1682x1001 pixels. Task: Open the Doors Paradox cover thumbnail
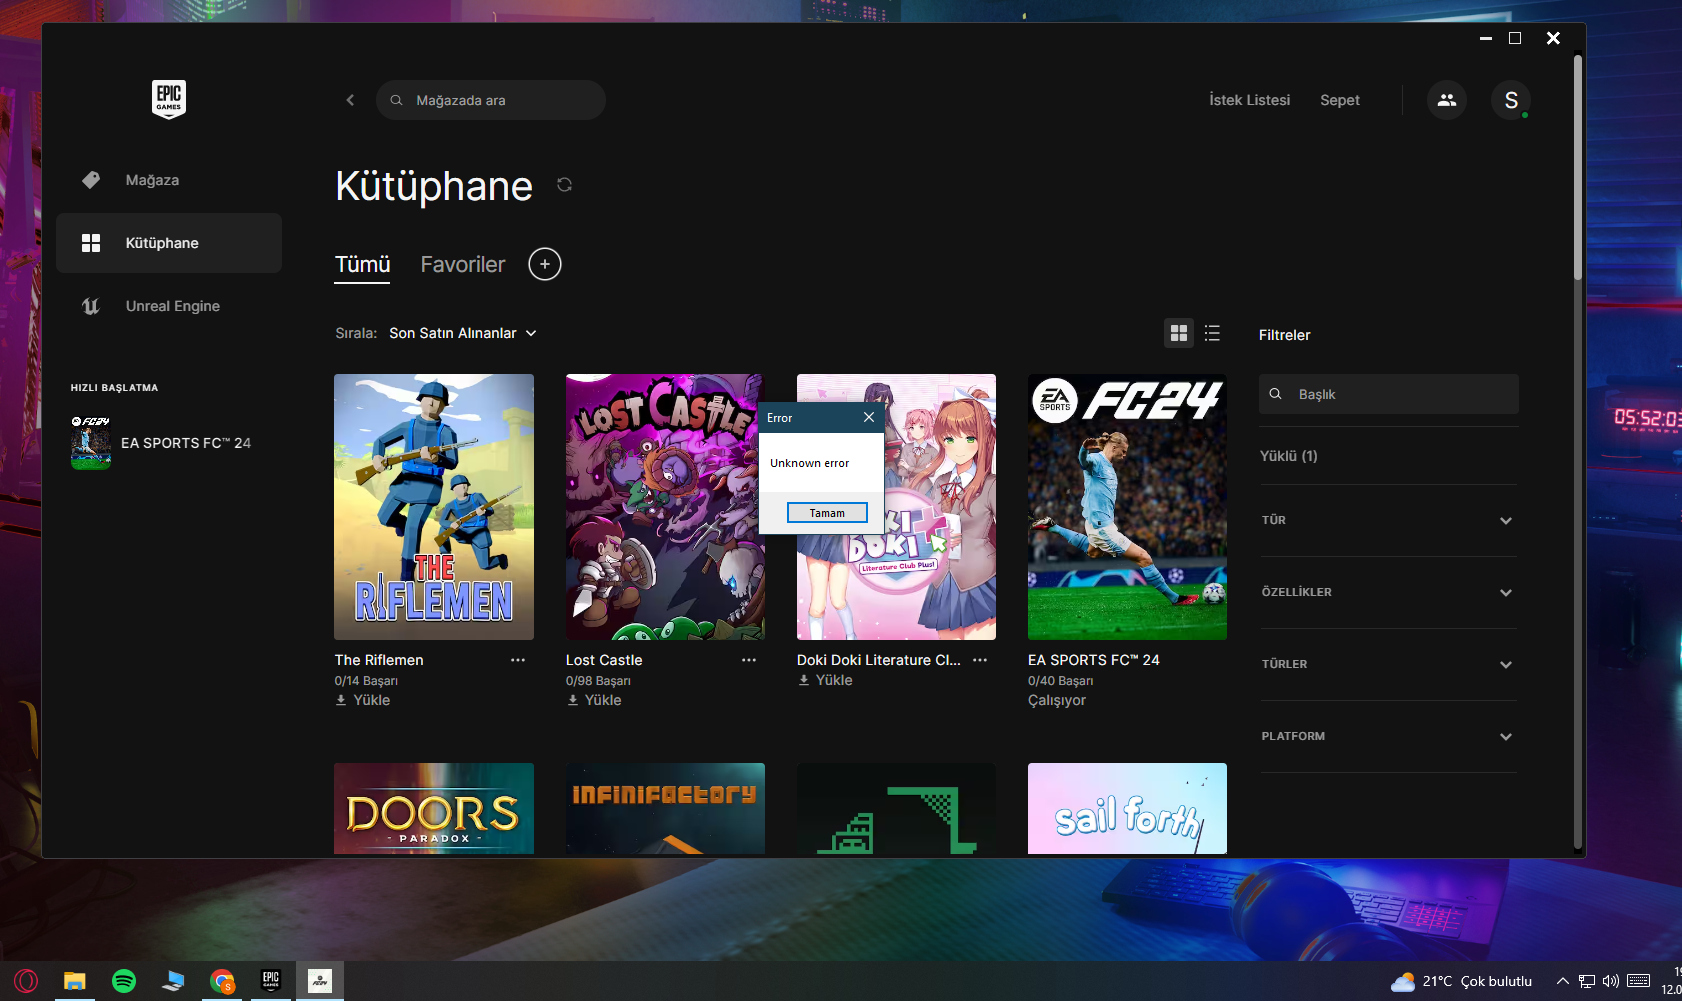pos(434,809)
